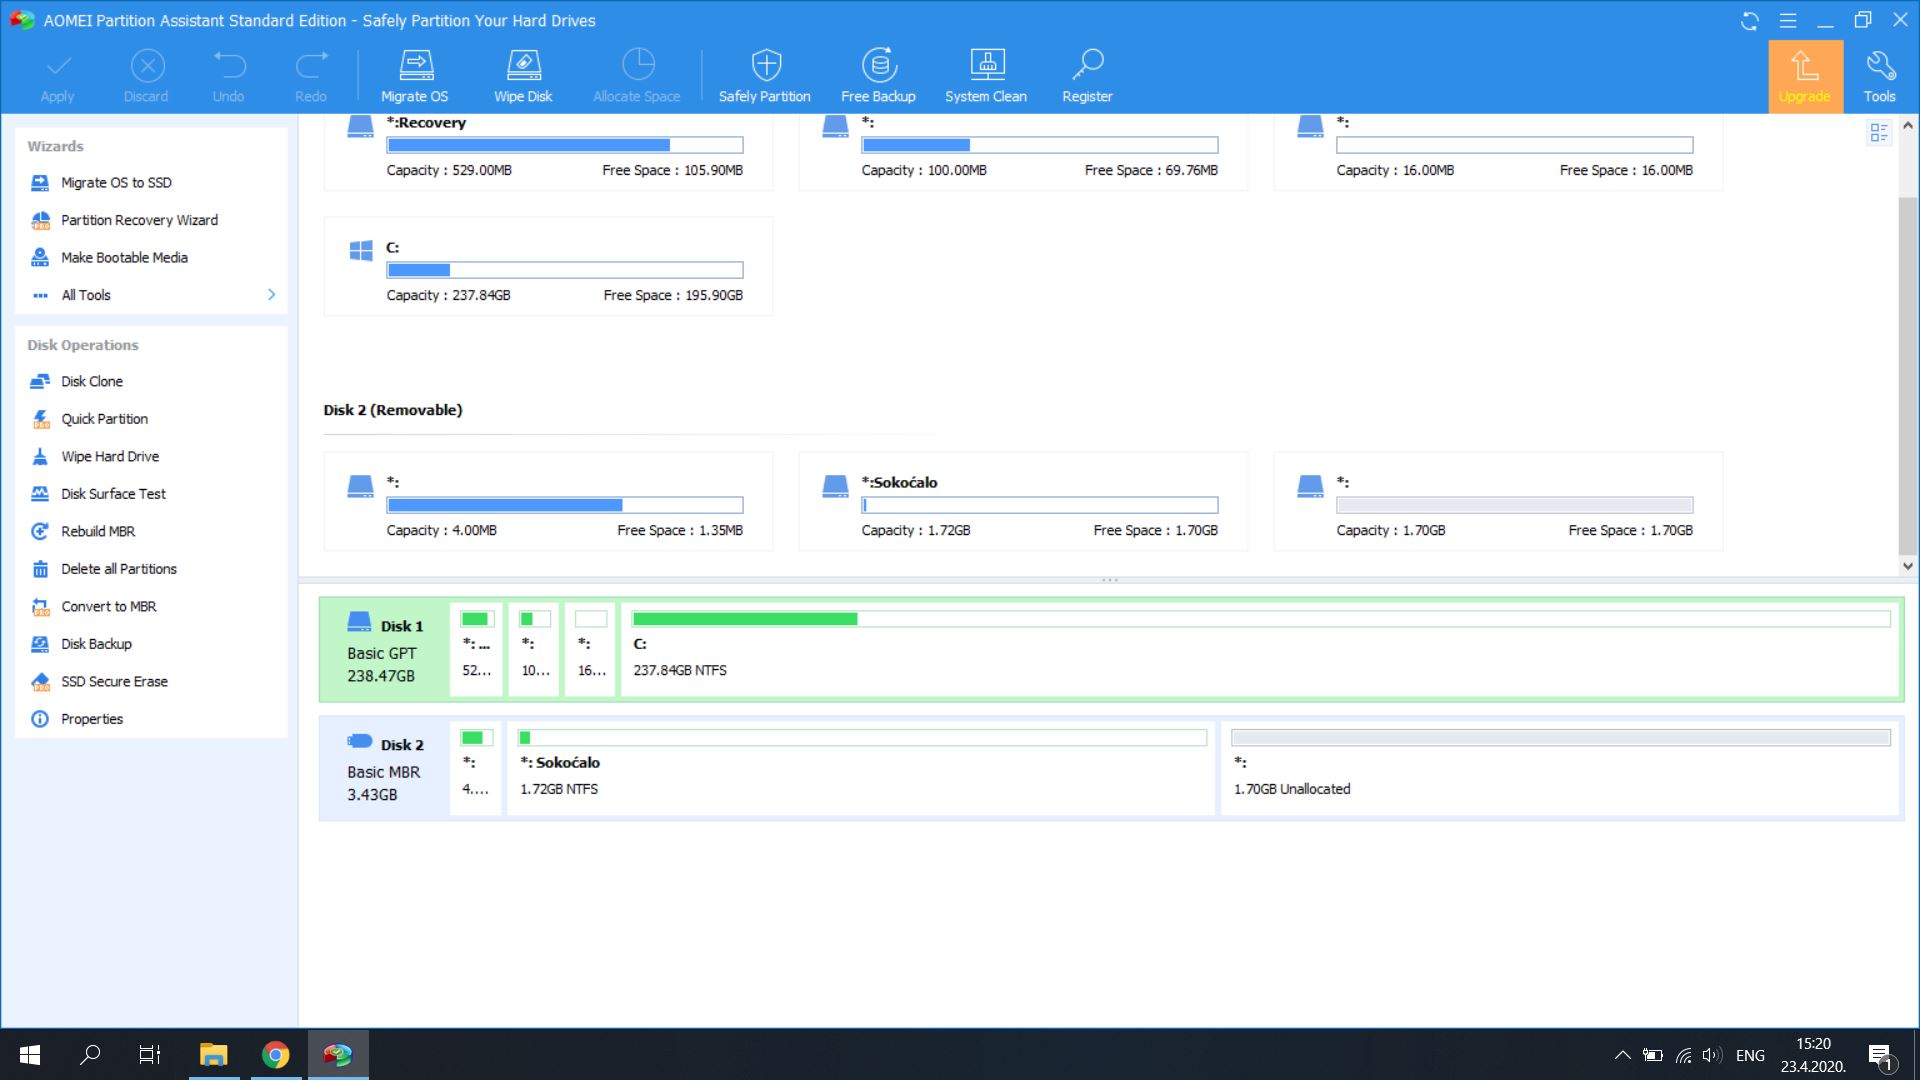The width and height of the screenshot is (1920, 1080).
Task: Expand All Tools submenu arrow
Action: (271, 295)
